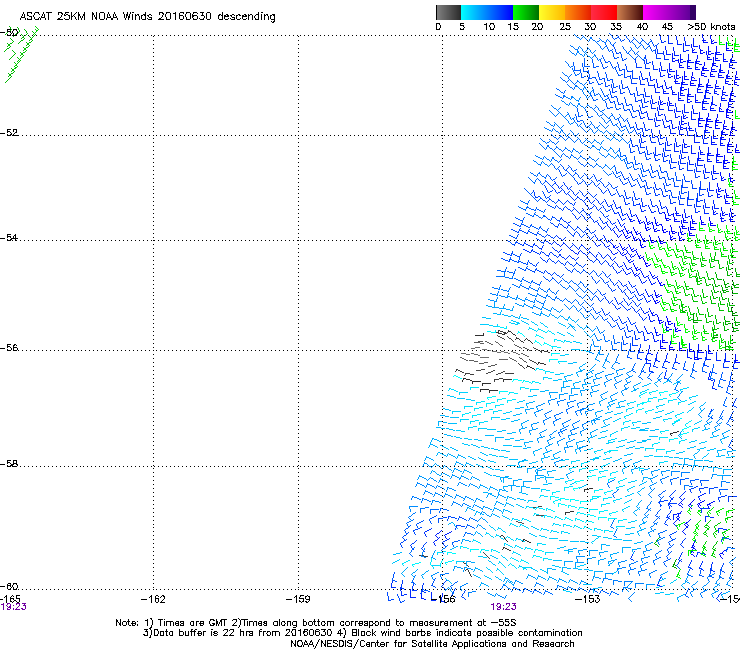
Task: Click the purple 19:23 time under -165
Action: coord(14,607)
